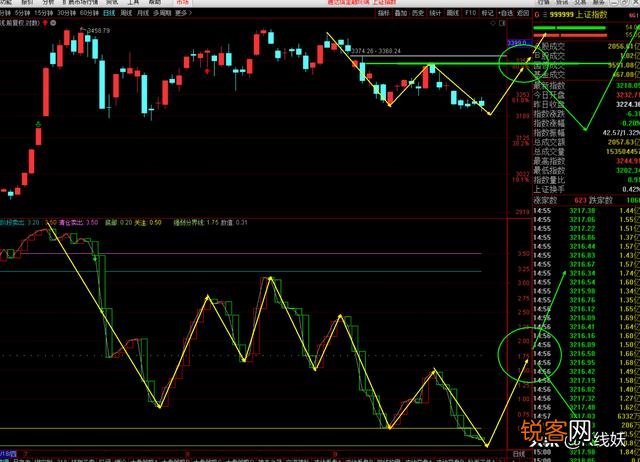
Task: Click the 日线 label at bottom right
Action: click(519, 454)
